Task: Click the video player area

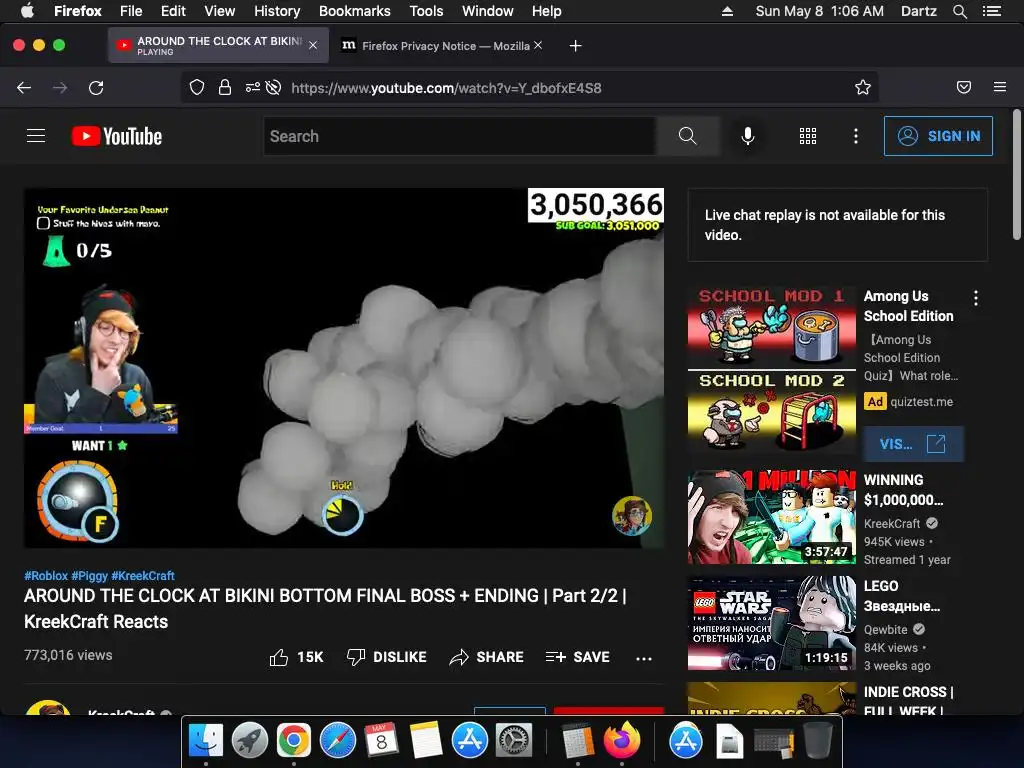Action: click(x=344, y=368)
